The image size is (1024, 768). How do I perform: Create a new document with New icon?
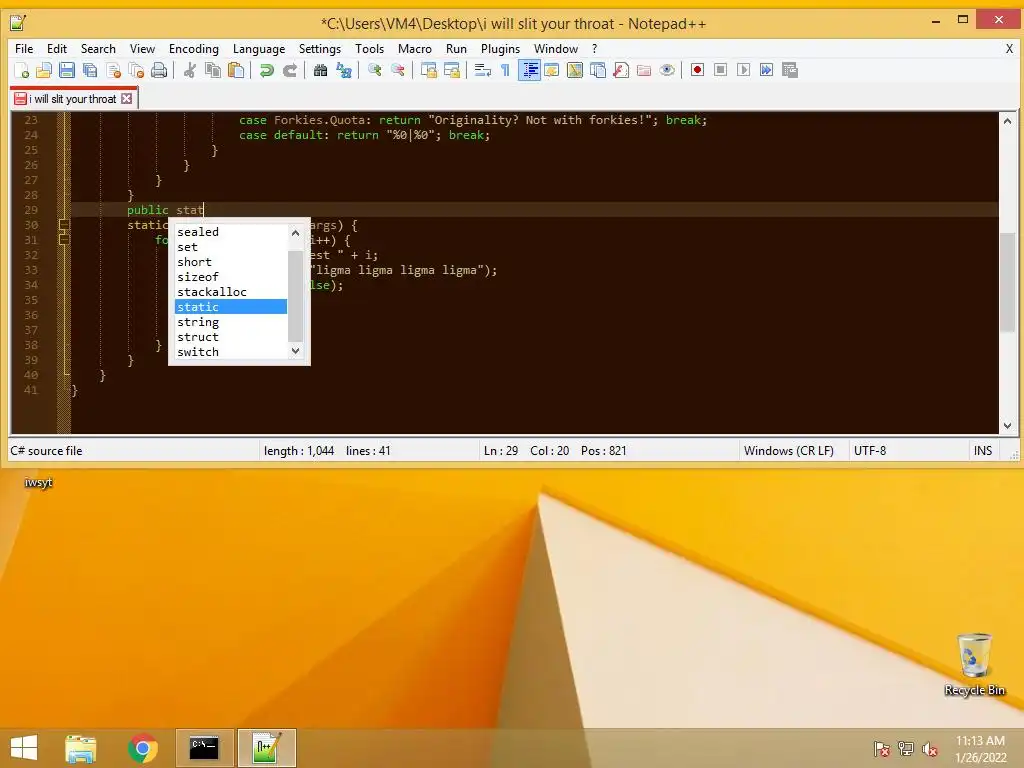21,70
